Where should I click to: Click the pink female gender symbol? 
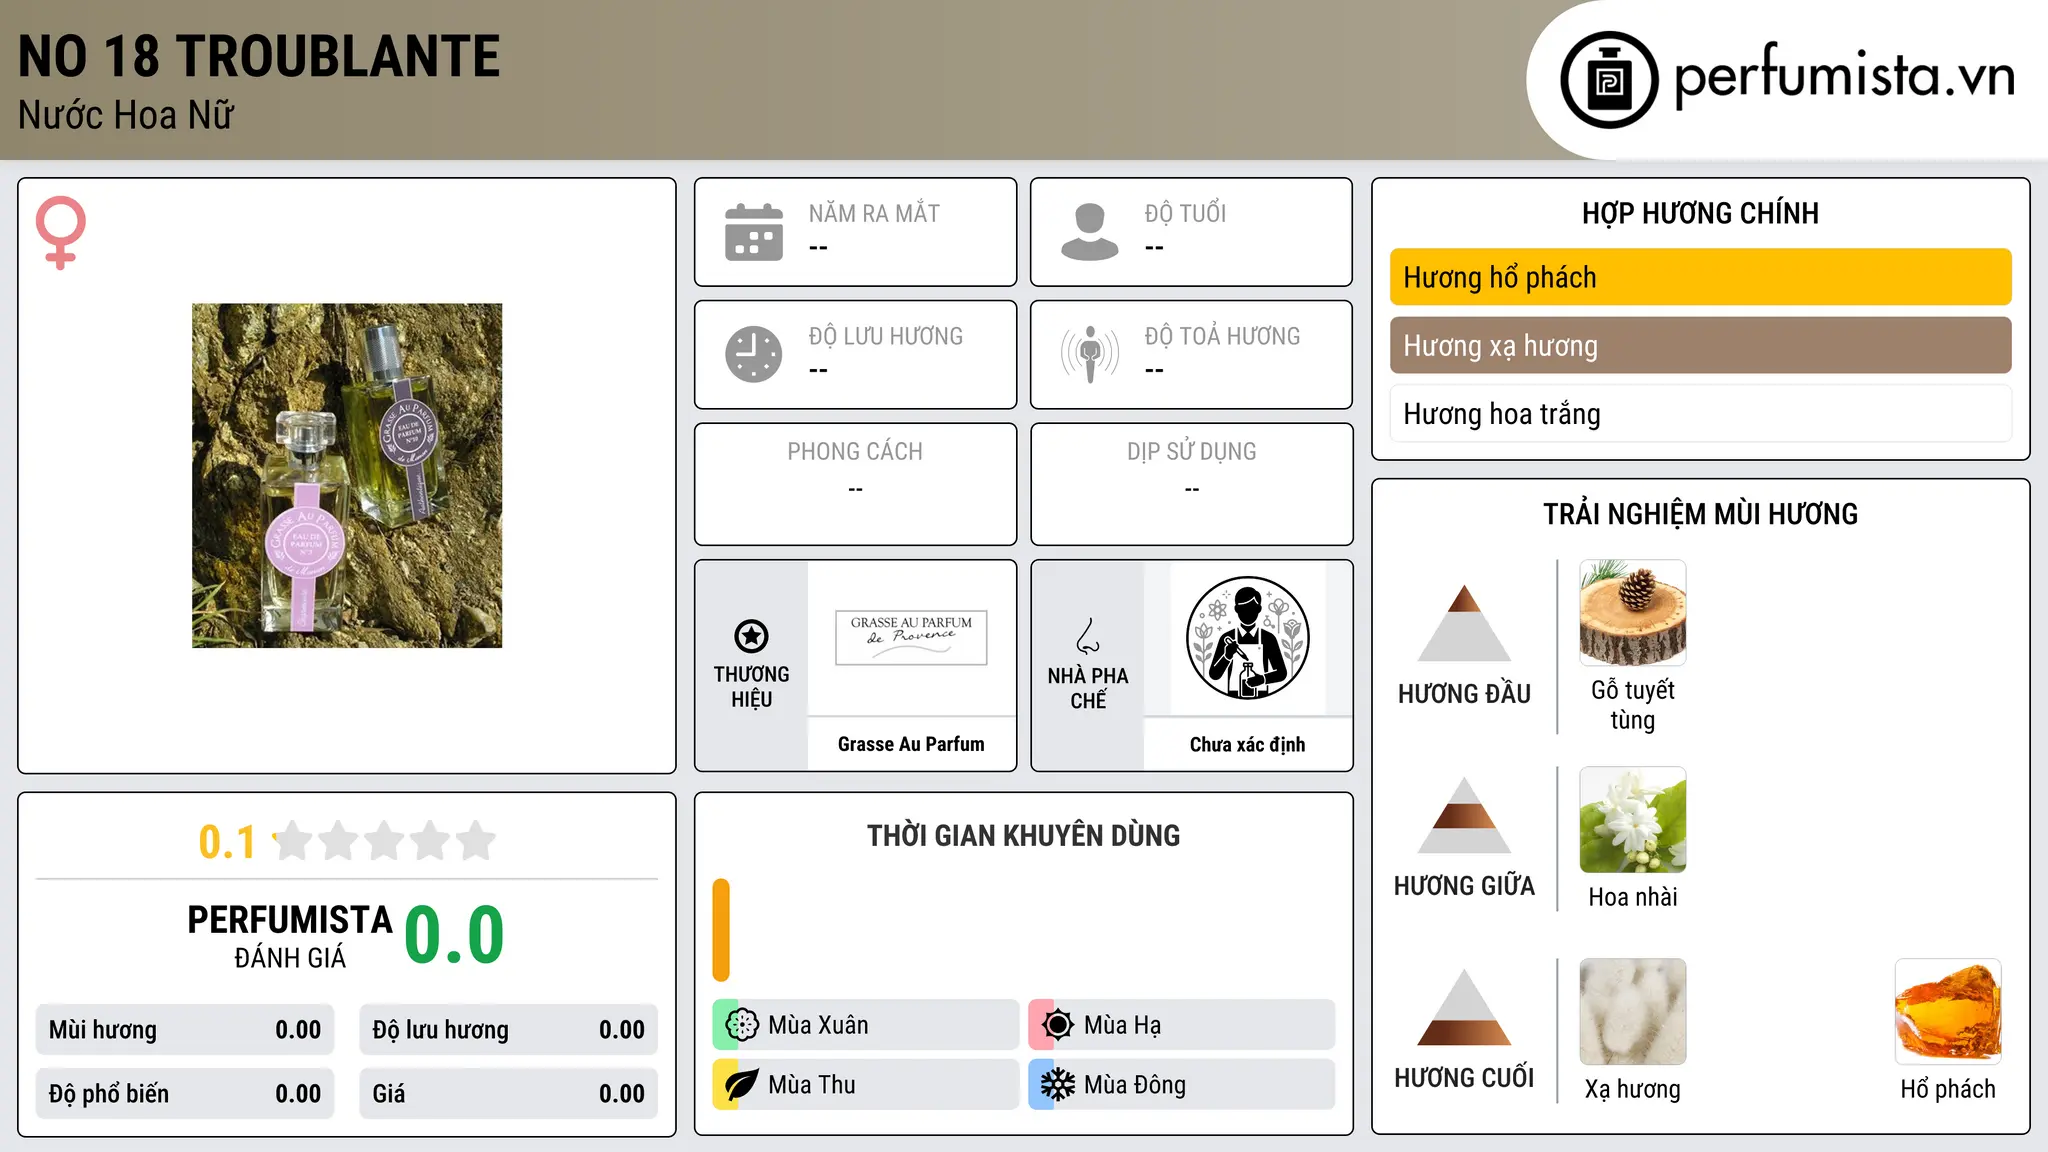[x=61, y=232]
